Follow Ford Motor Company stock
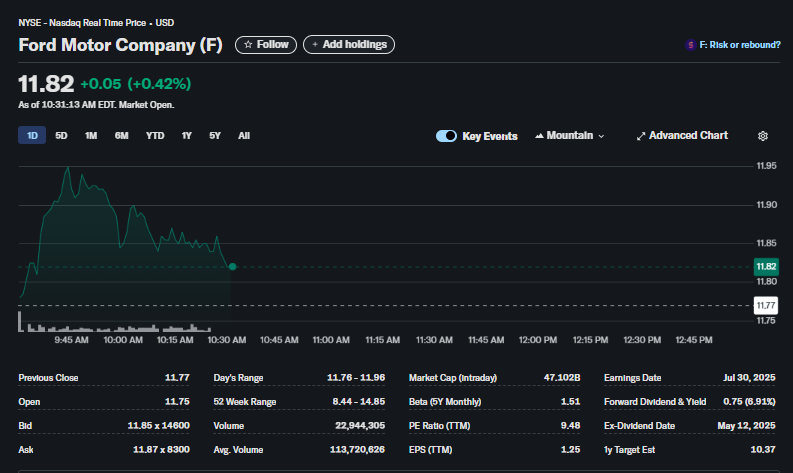This screenshot has height=473, width=793. pos(266,45)
